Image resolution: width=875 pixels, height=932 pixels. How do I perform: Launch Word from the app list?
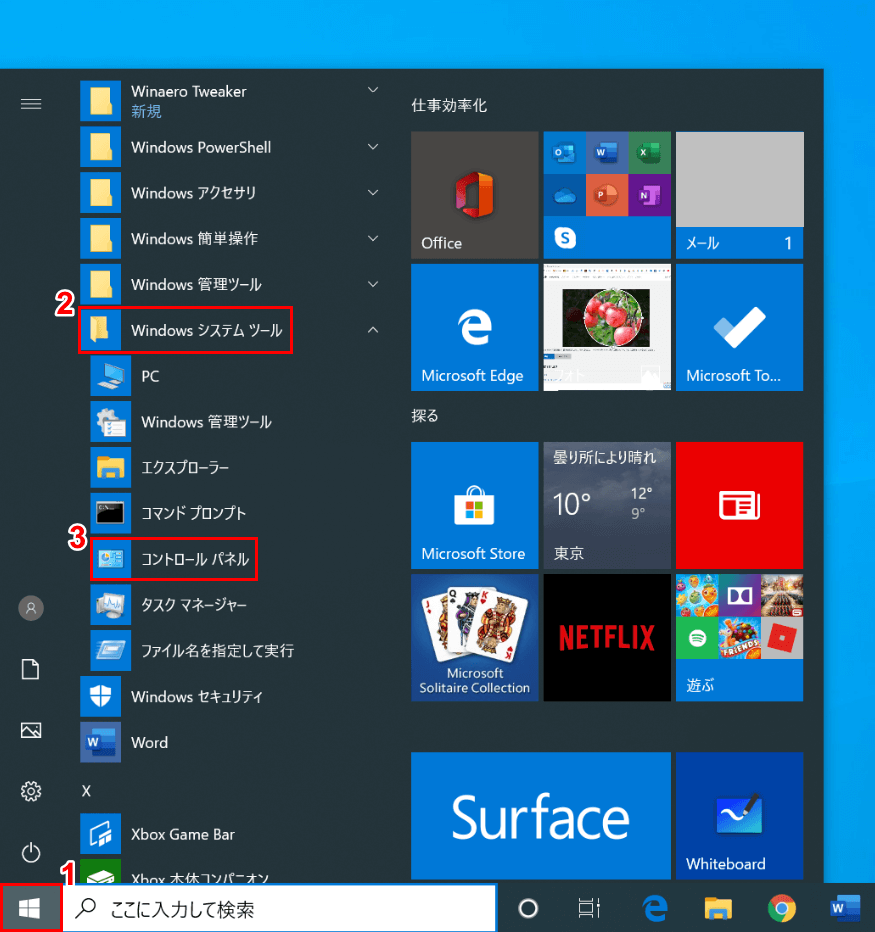(x=233, y=742)
